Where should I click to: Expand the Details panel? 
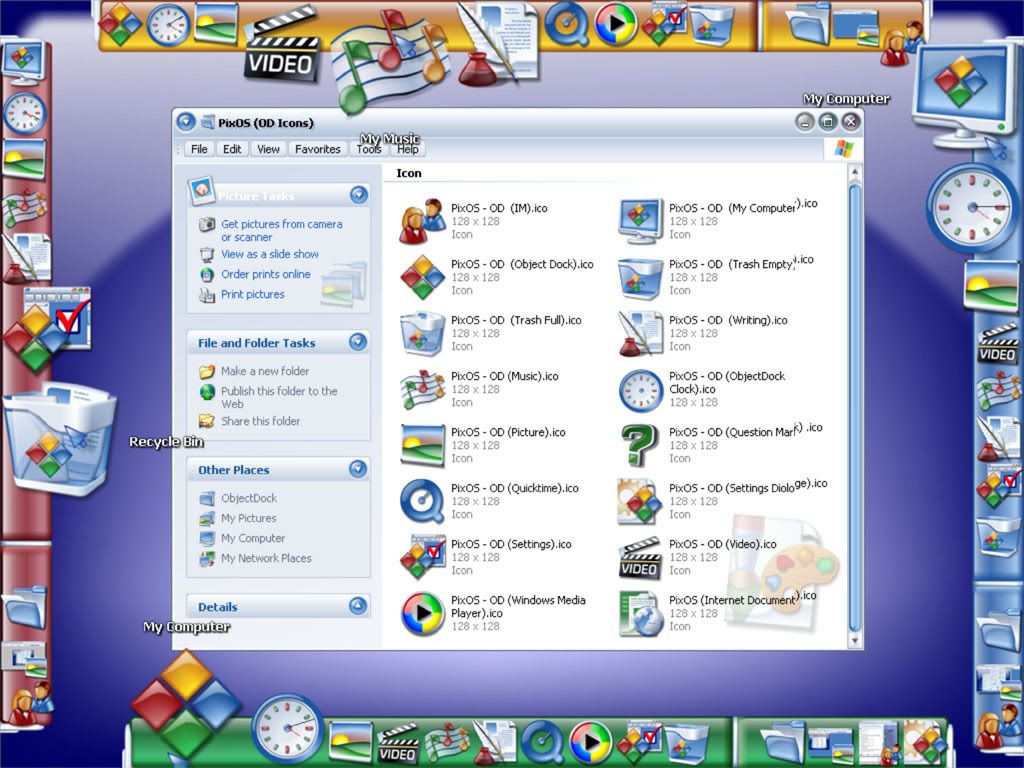[x=358, y=606]
